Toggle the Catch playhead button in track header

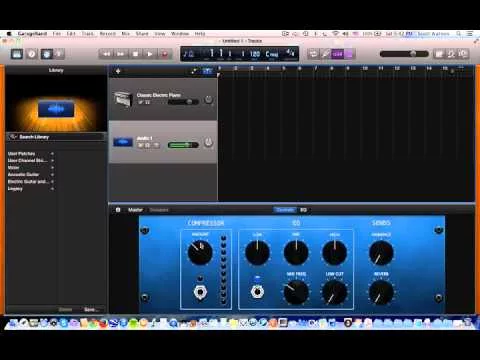coord(207,71)
